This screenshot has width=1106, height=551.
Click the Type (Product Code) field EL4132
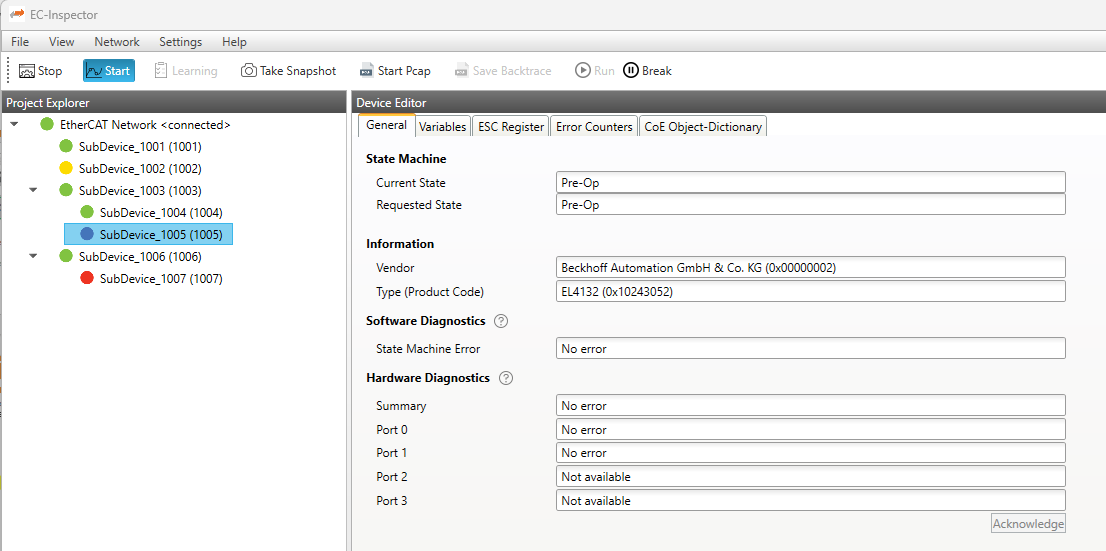coord(810,291)
